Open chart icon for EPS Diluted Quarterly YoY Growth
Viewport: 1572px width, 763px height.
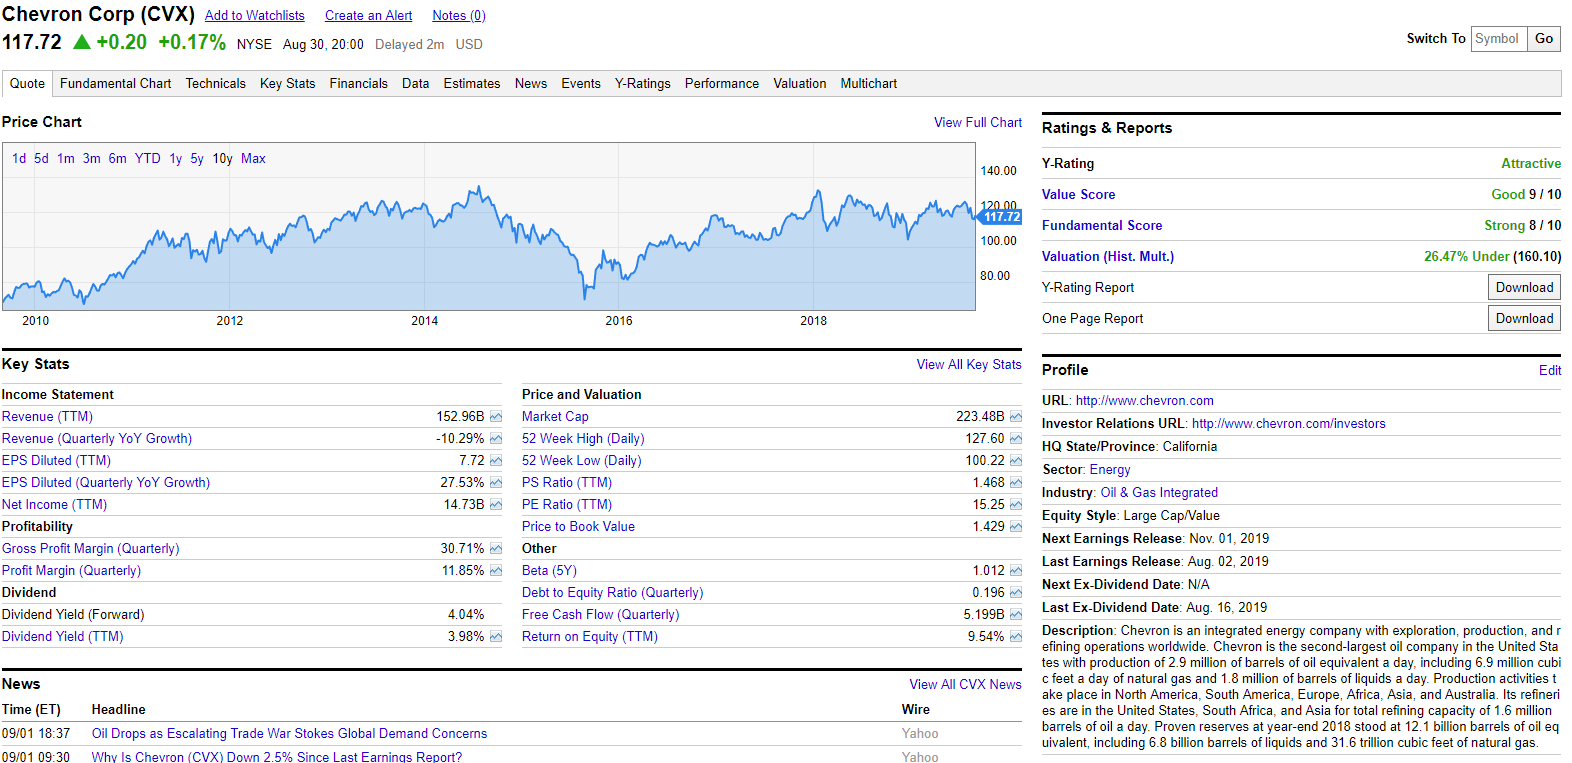pos(496,483)
